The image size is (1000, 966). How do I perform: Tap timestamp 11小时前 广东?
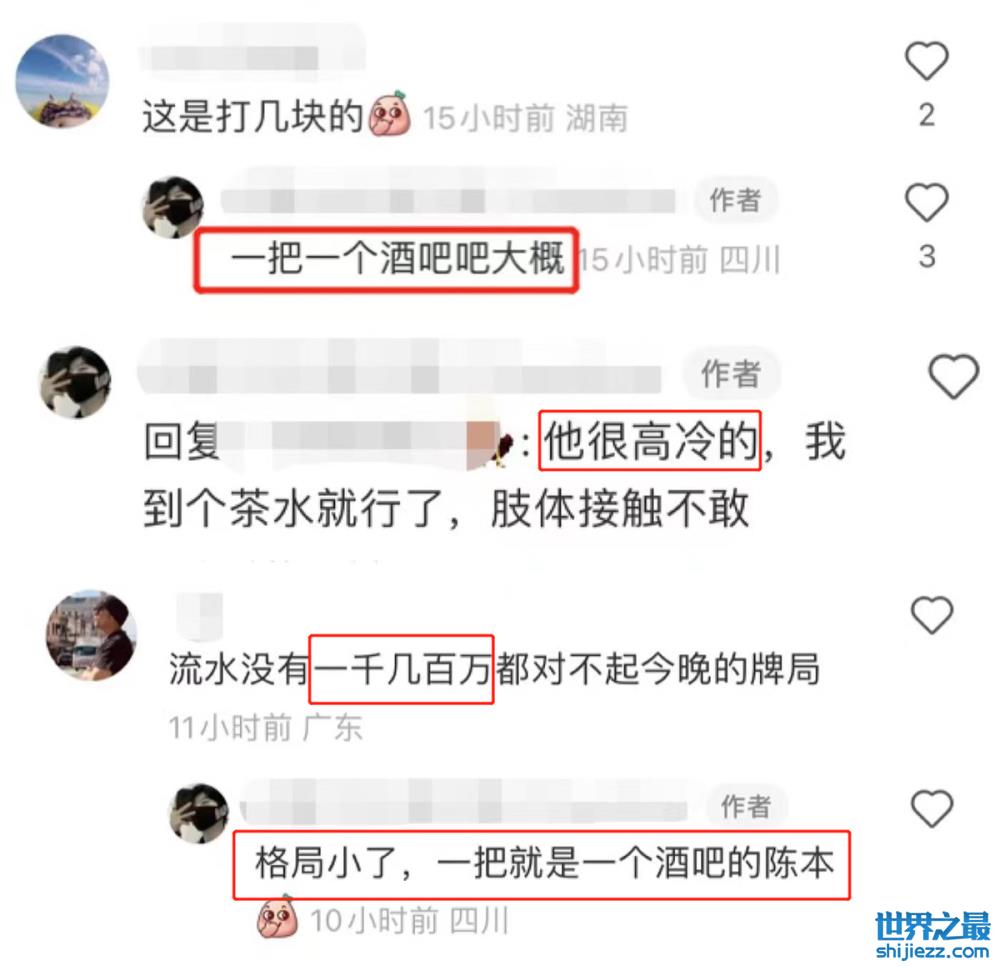coord(265,728)
